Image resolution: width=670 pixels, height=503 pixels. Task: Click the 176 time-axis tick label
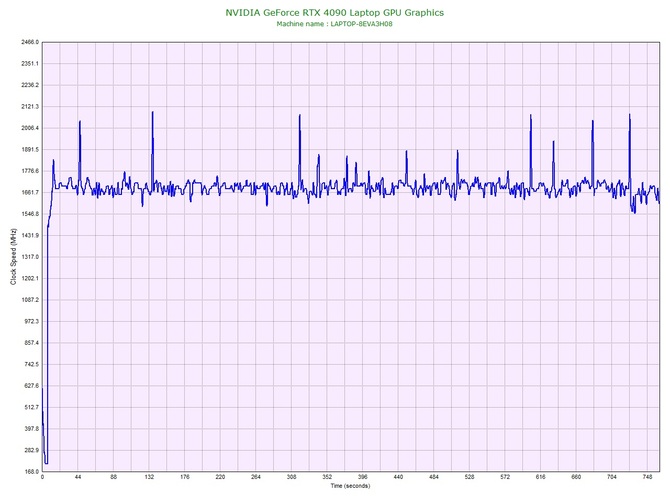point(185,477)
